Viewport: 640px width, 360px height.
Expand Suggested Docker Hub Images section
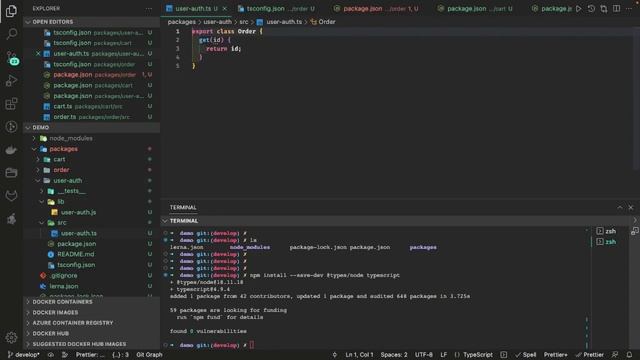pos(91,344)
